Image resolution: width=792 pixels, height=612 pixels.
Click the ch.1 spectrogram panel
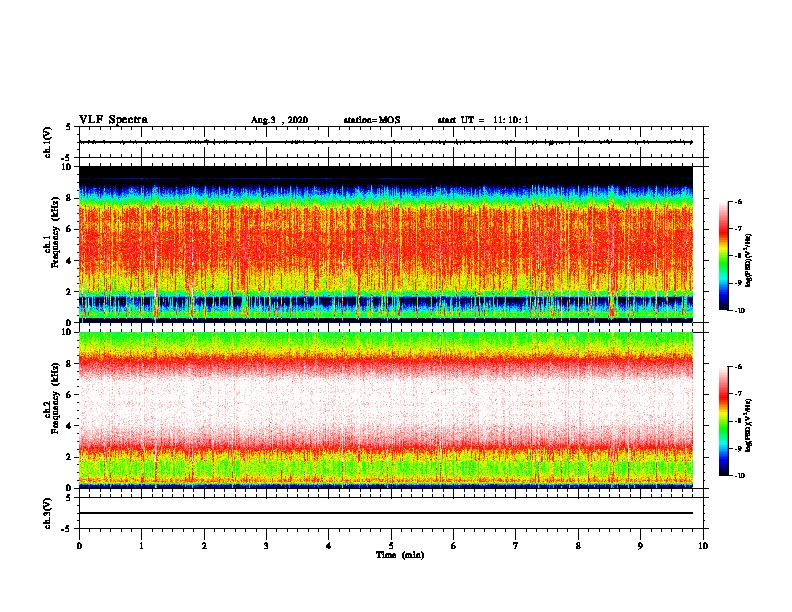coord(385,244)
